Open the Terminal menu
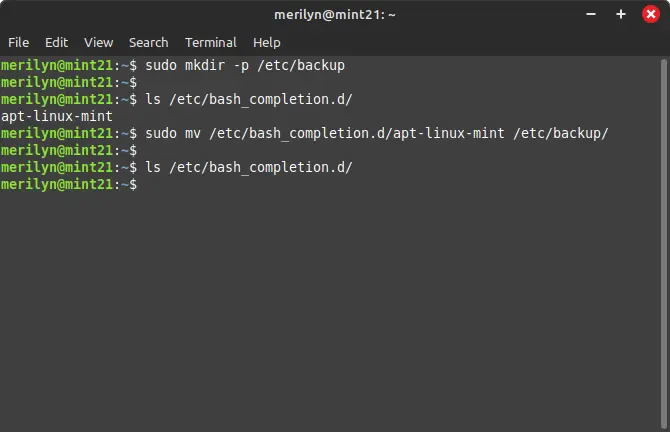670x432 pixels. (211, 43)
